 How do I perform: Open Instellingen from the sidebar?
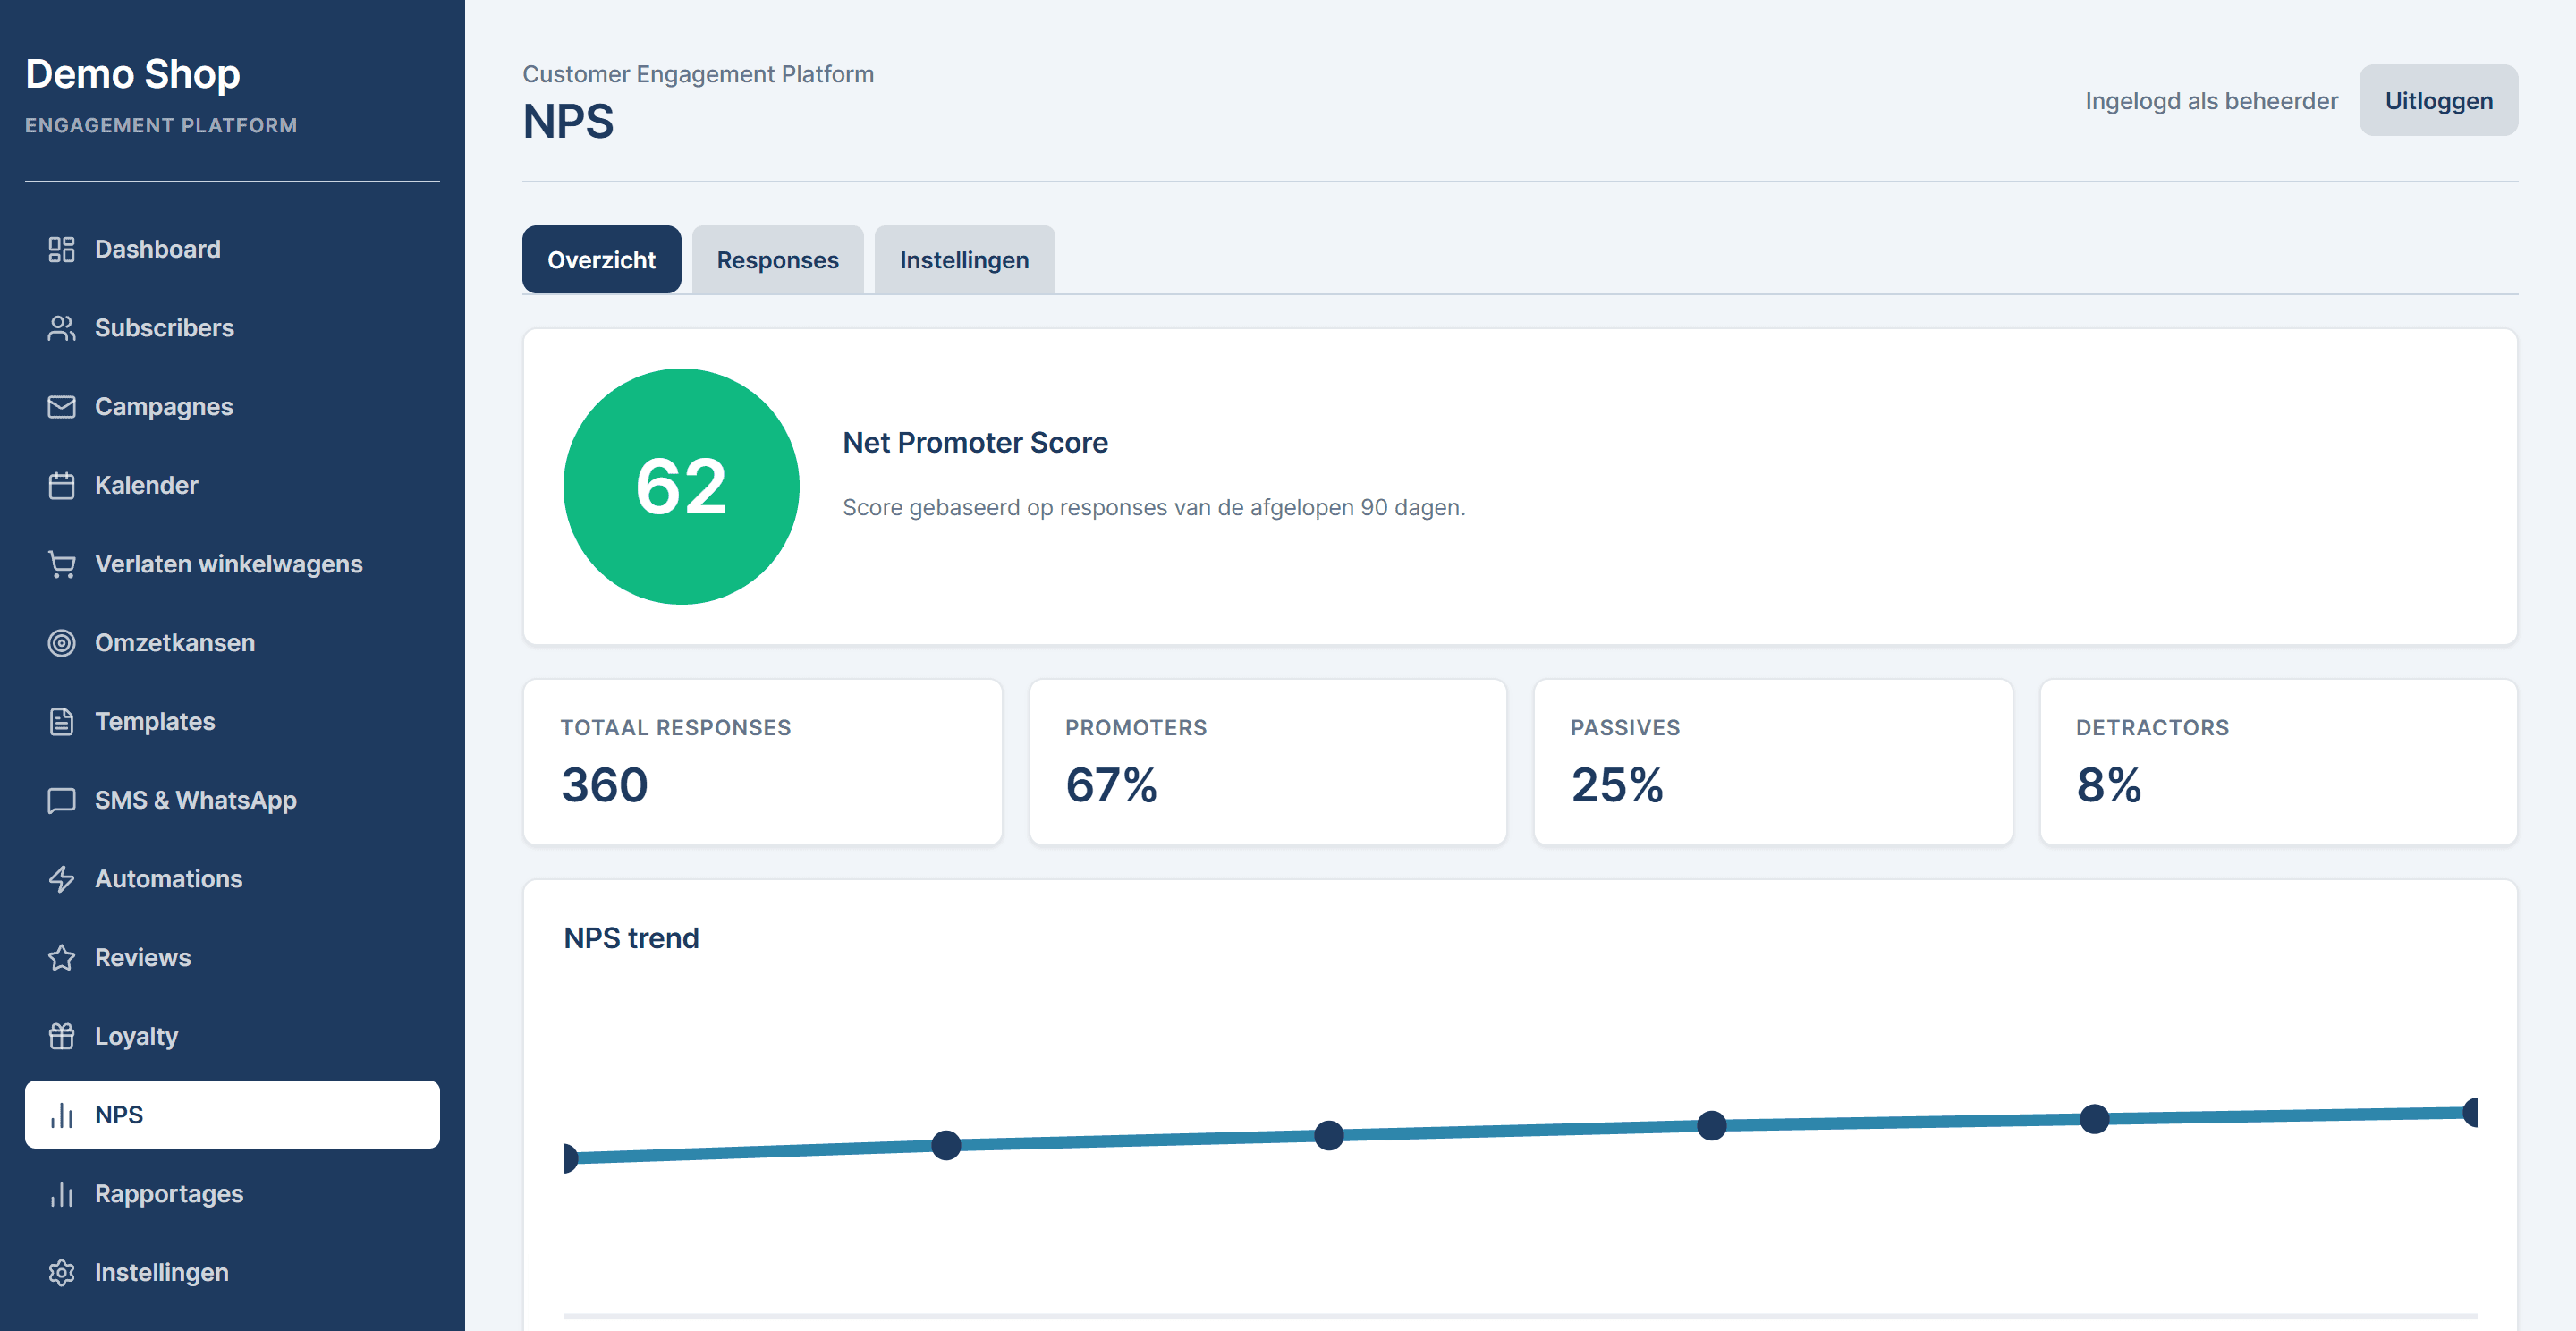point(232,1272)
